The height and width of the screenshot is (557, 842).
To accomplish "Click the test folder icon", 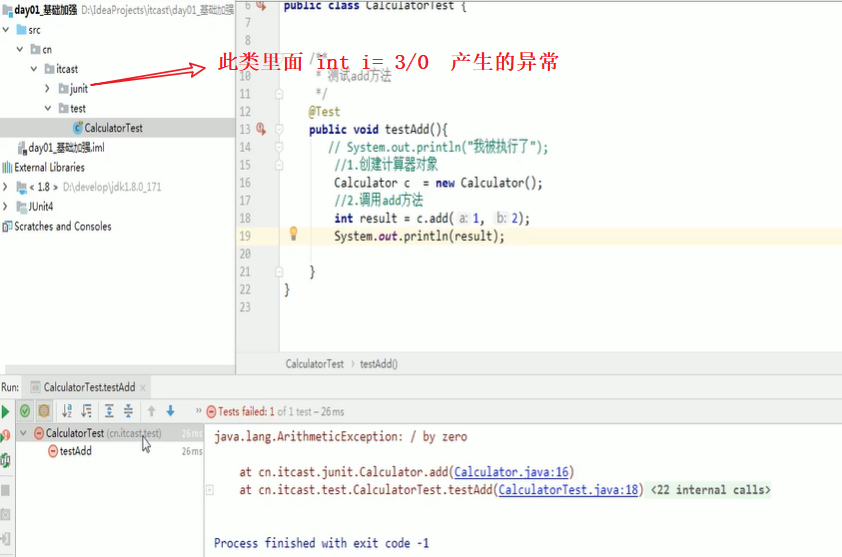I will pos(63,108).
